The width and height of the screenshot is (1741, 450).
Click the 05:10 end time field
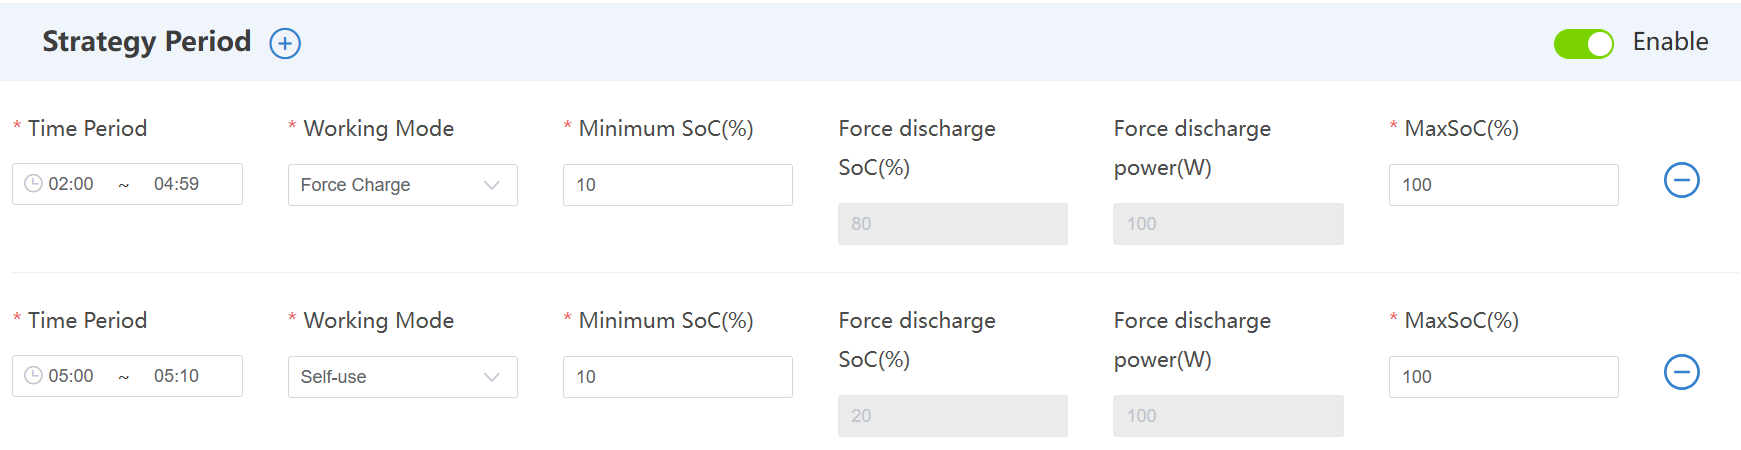click(x=176, y=376)
